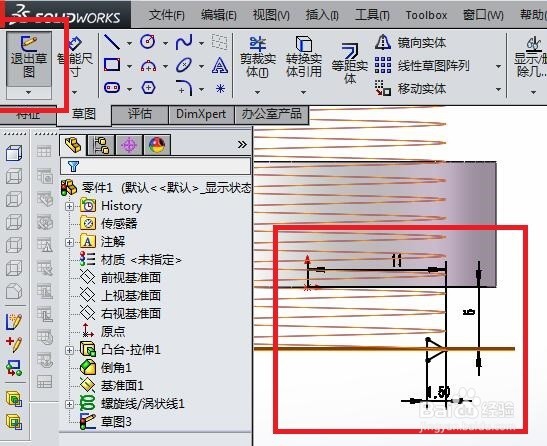Select the Straight Slot tool

tap(112, 88)
